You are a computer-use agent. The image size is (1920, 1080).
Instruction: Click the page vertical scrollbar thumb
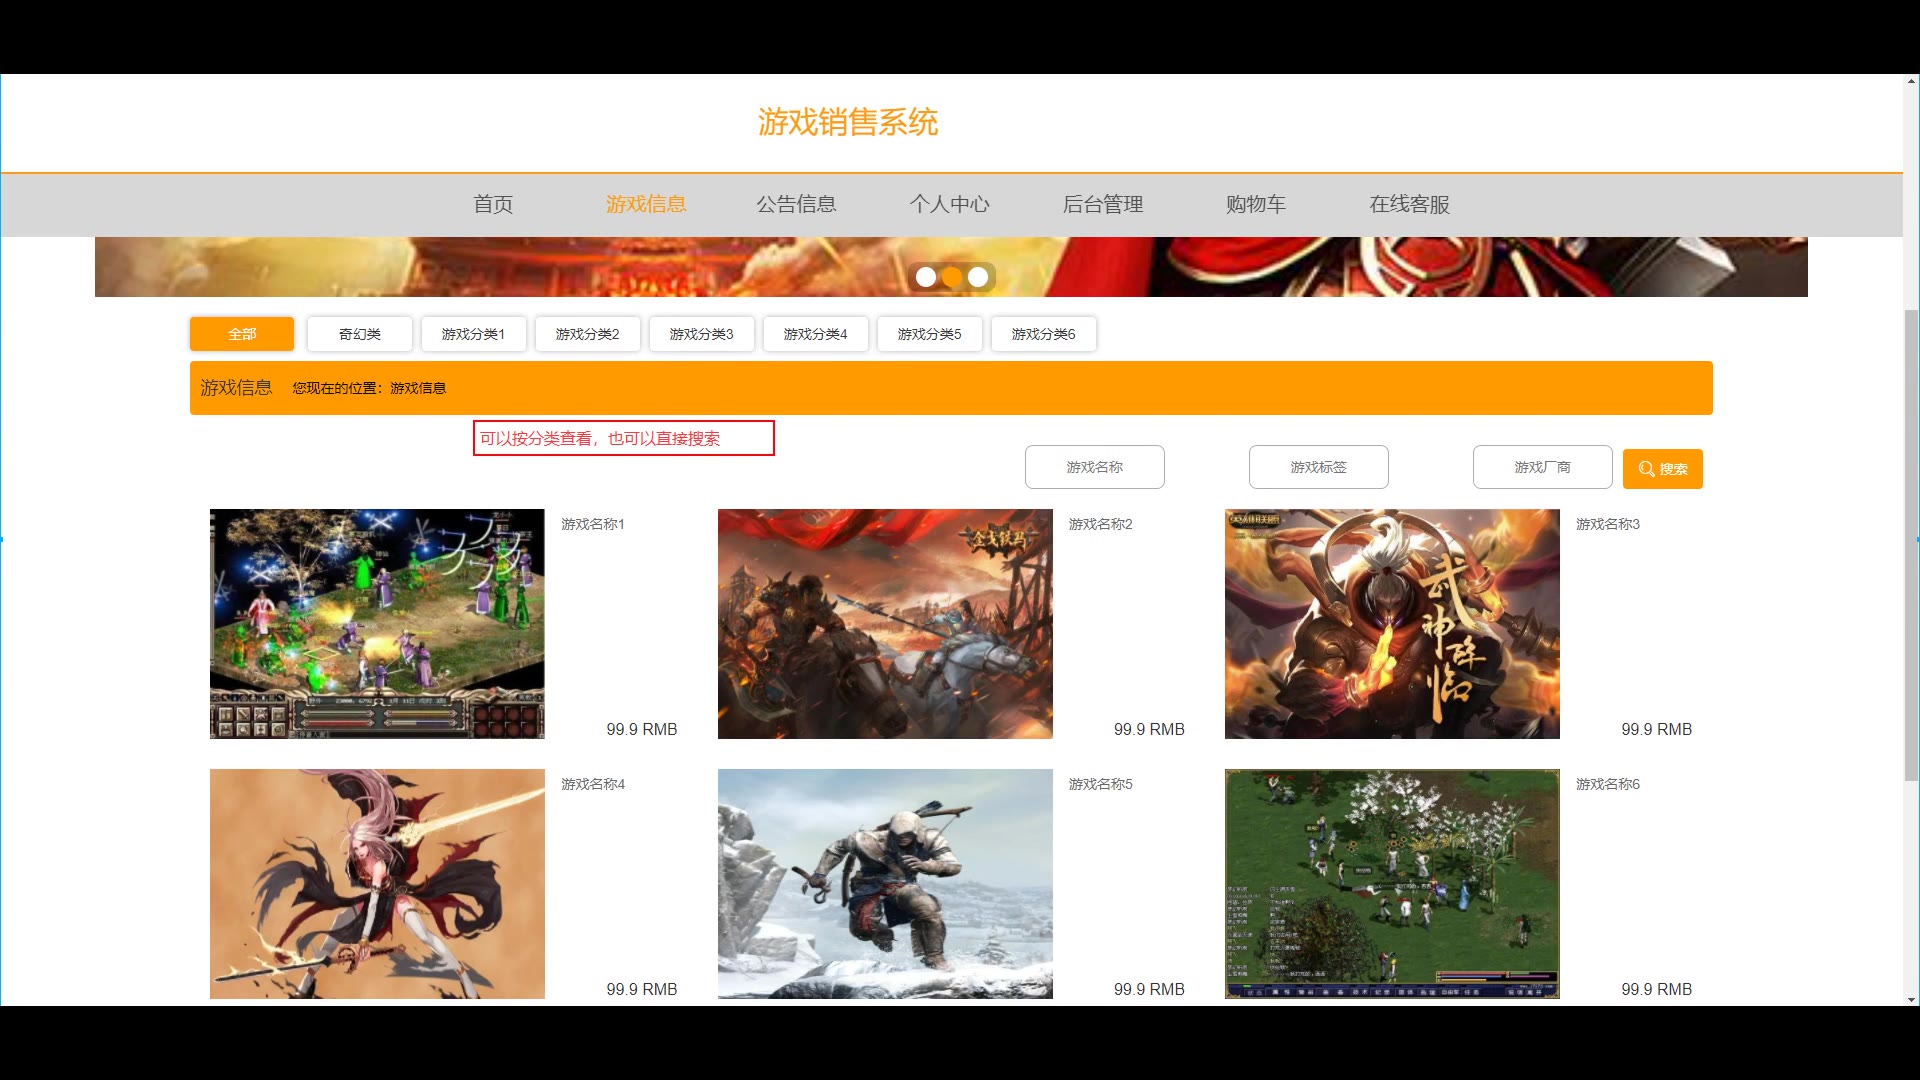pos(1911,545)
